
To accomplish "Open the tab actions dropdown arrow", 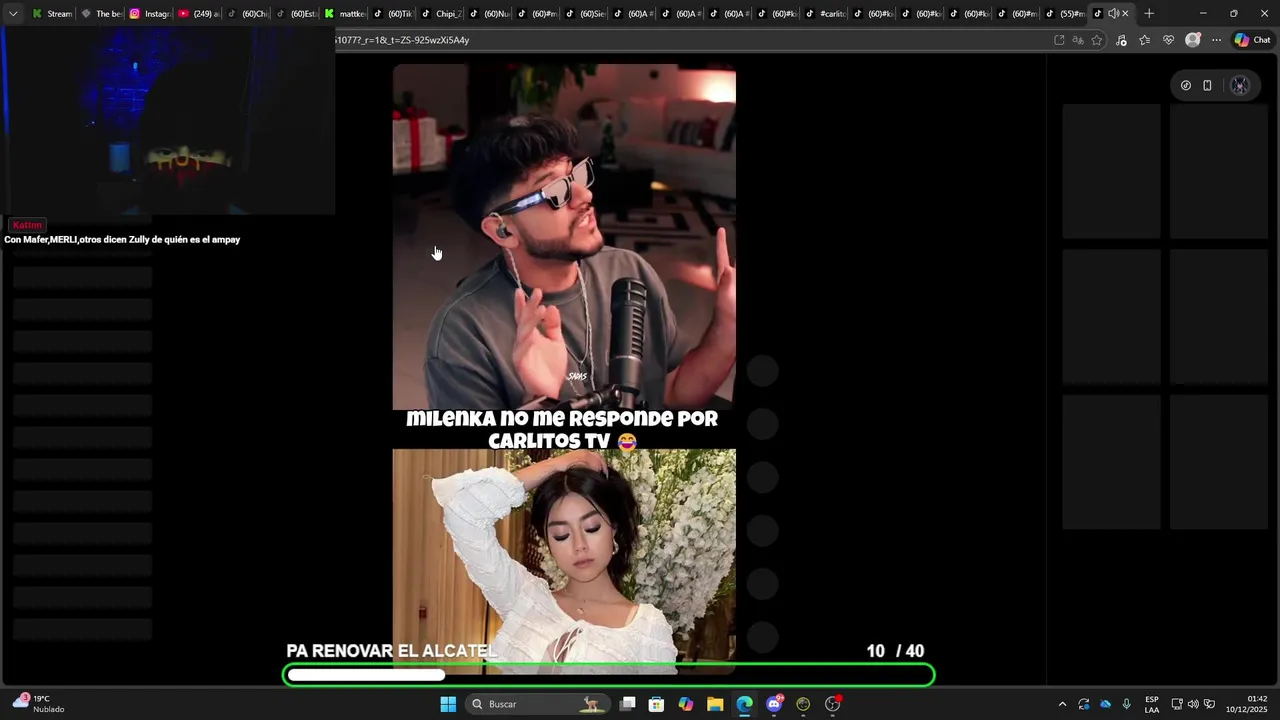I will click(x=13, y=14).
